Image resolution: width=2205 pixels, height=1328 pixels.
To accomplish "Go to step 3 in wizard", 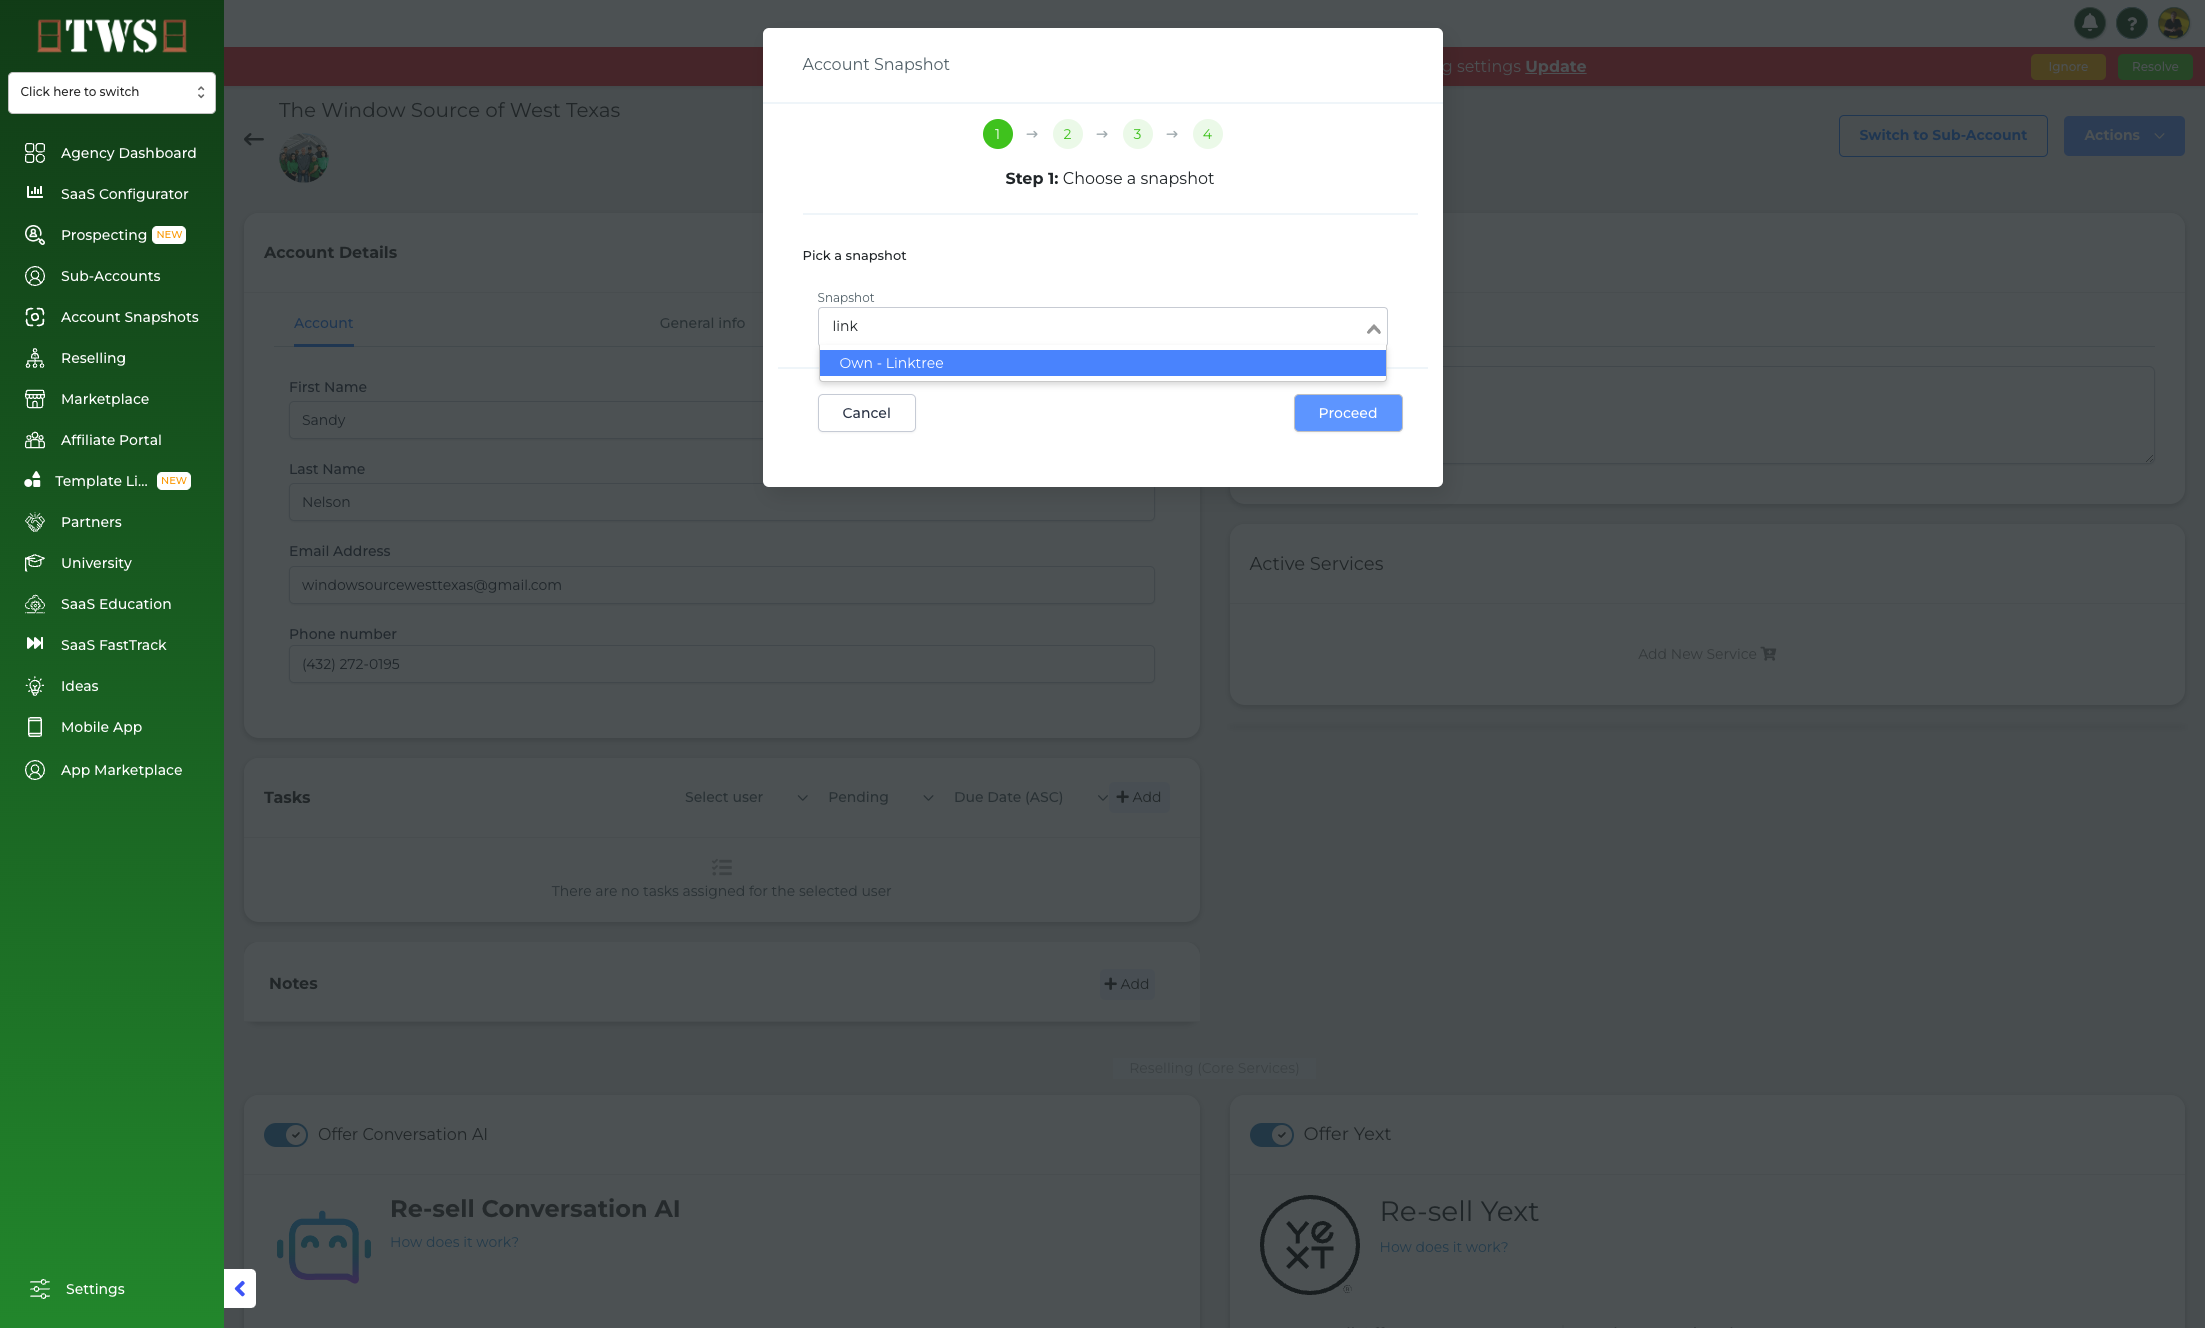I will (1137, 134).
